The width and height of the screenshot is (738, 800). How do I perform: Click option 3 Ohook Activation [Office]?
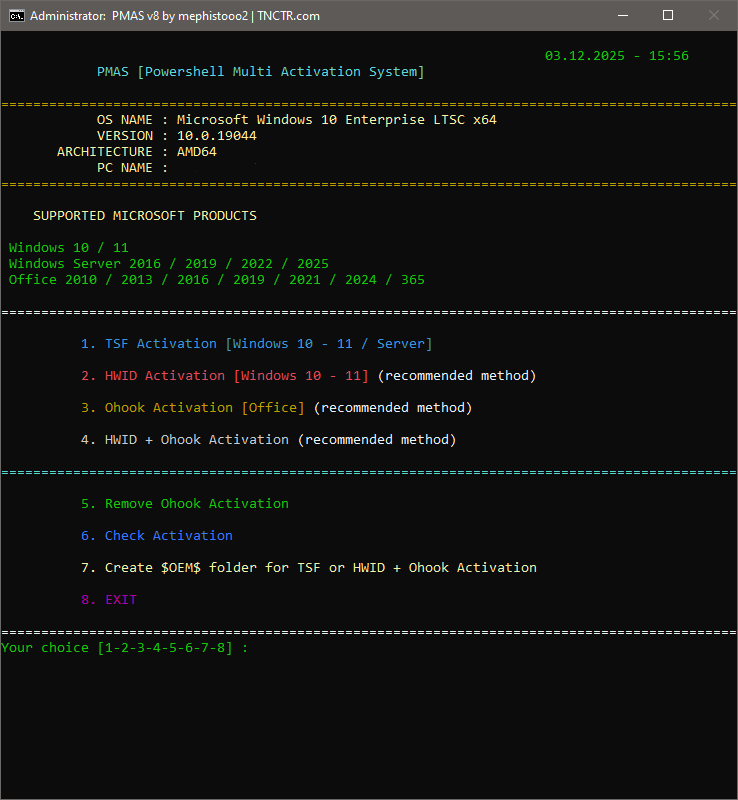tap(276, 408)
